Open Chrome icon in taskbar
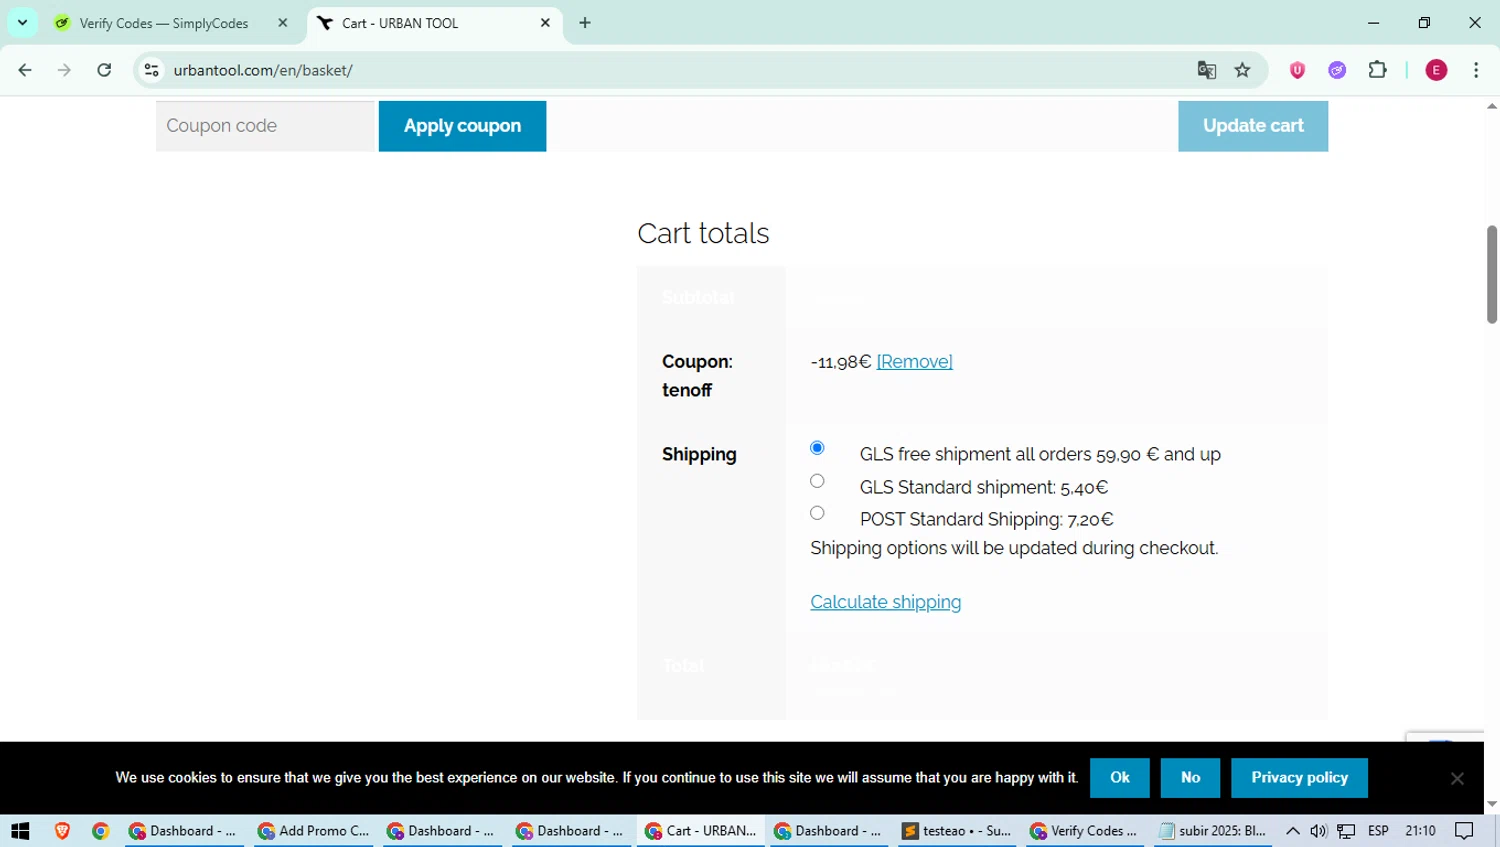Viewport: 1500px width, 847px height. coord(100,831)
